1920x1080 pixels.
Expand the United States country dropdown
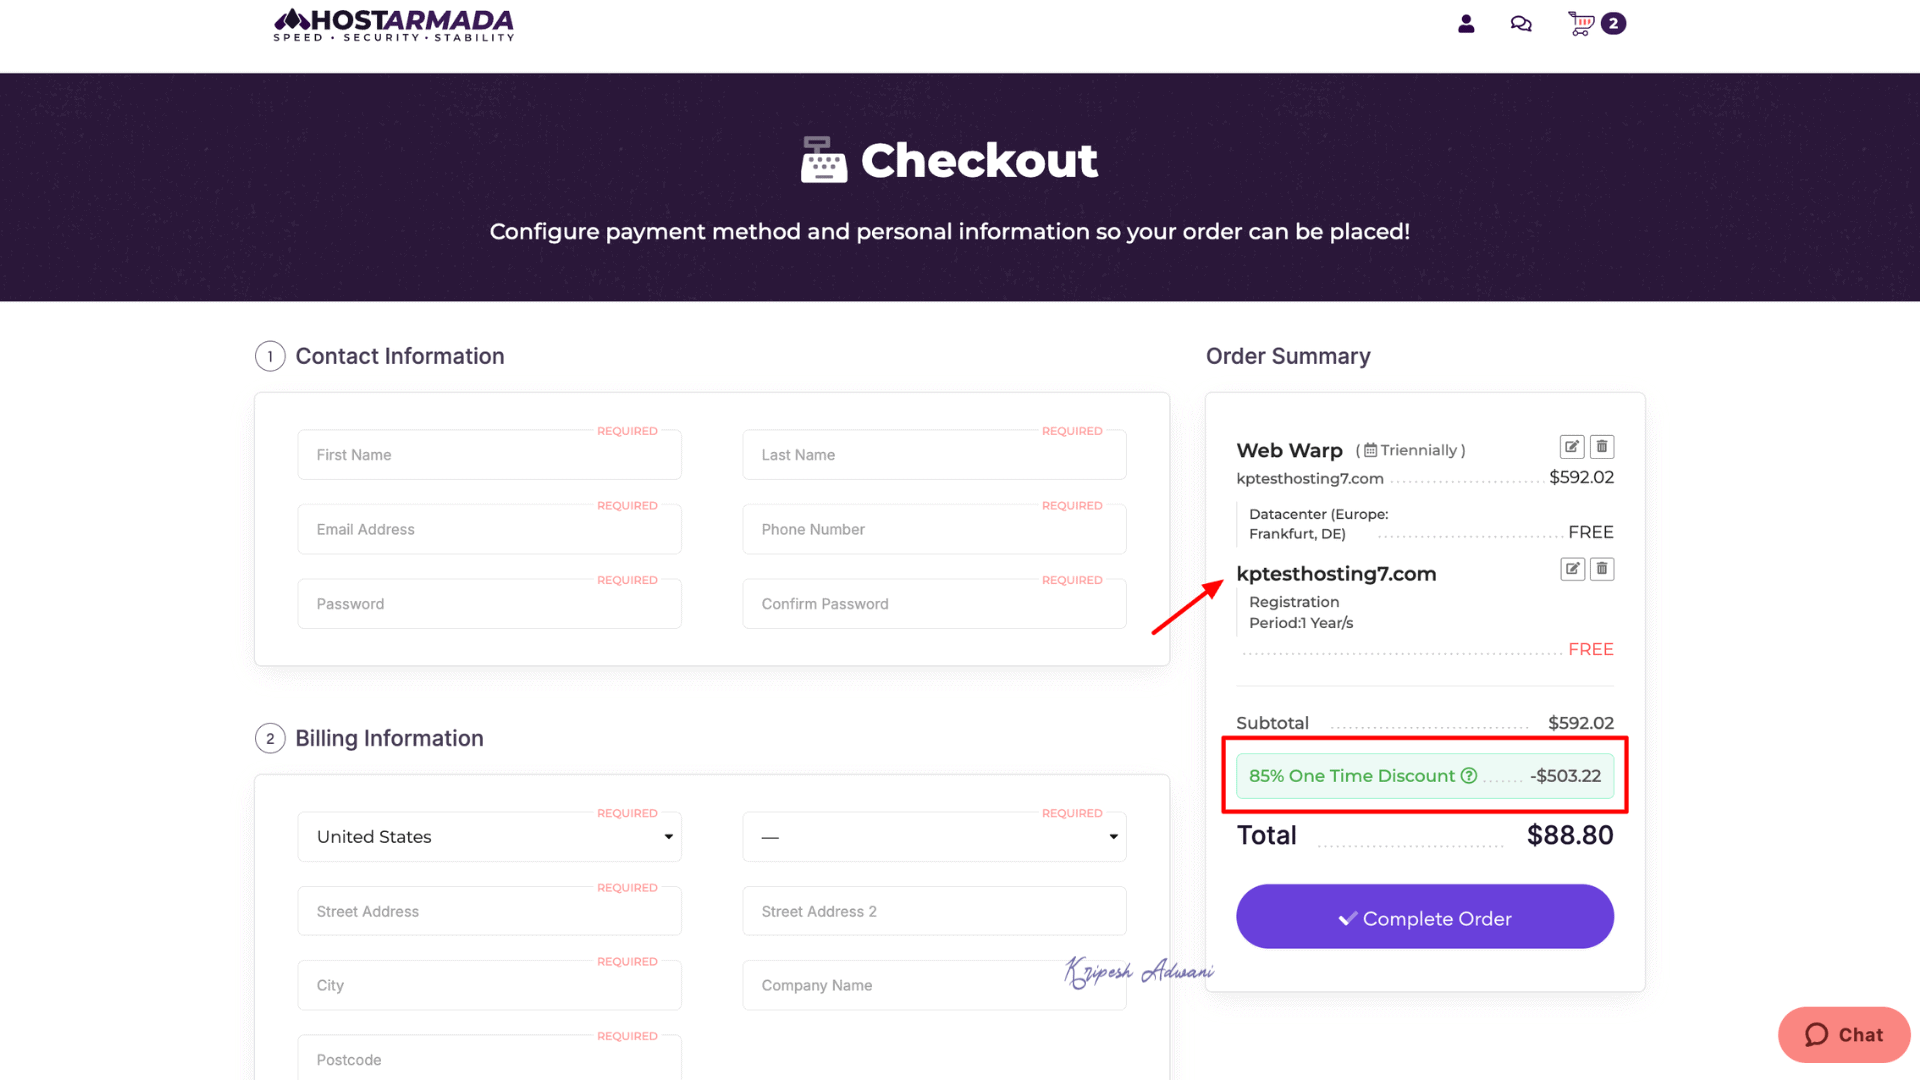coord(489,837)
